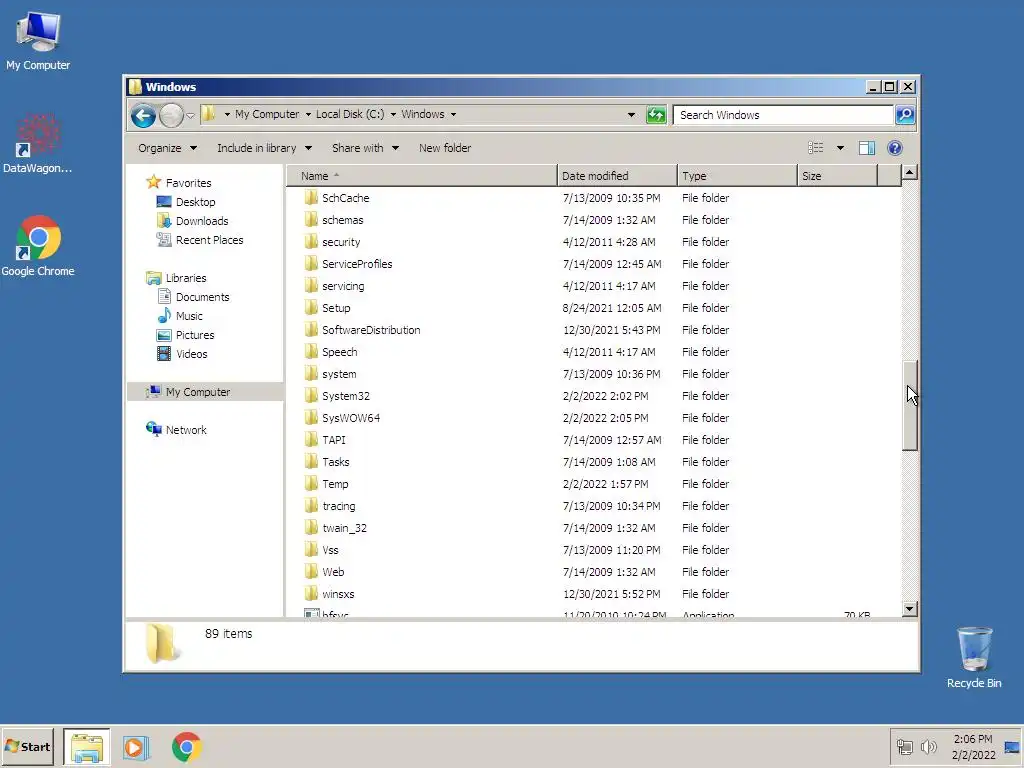This screenshot has width=1024, height=768.
Task: Select the Pictures library
Action: [195, 334]
